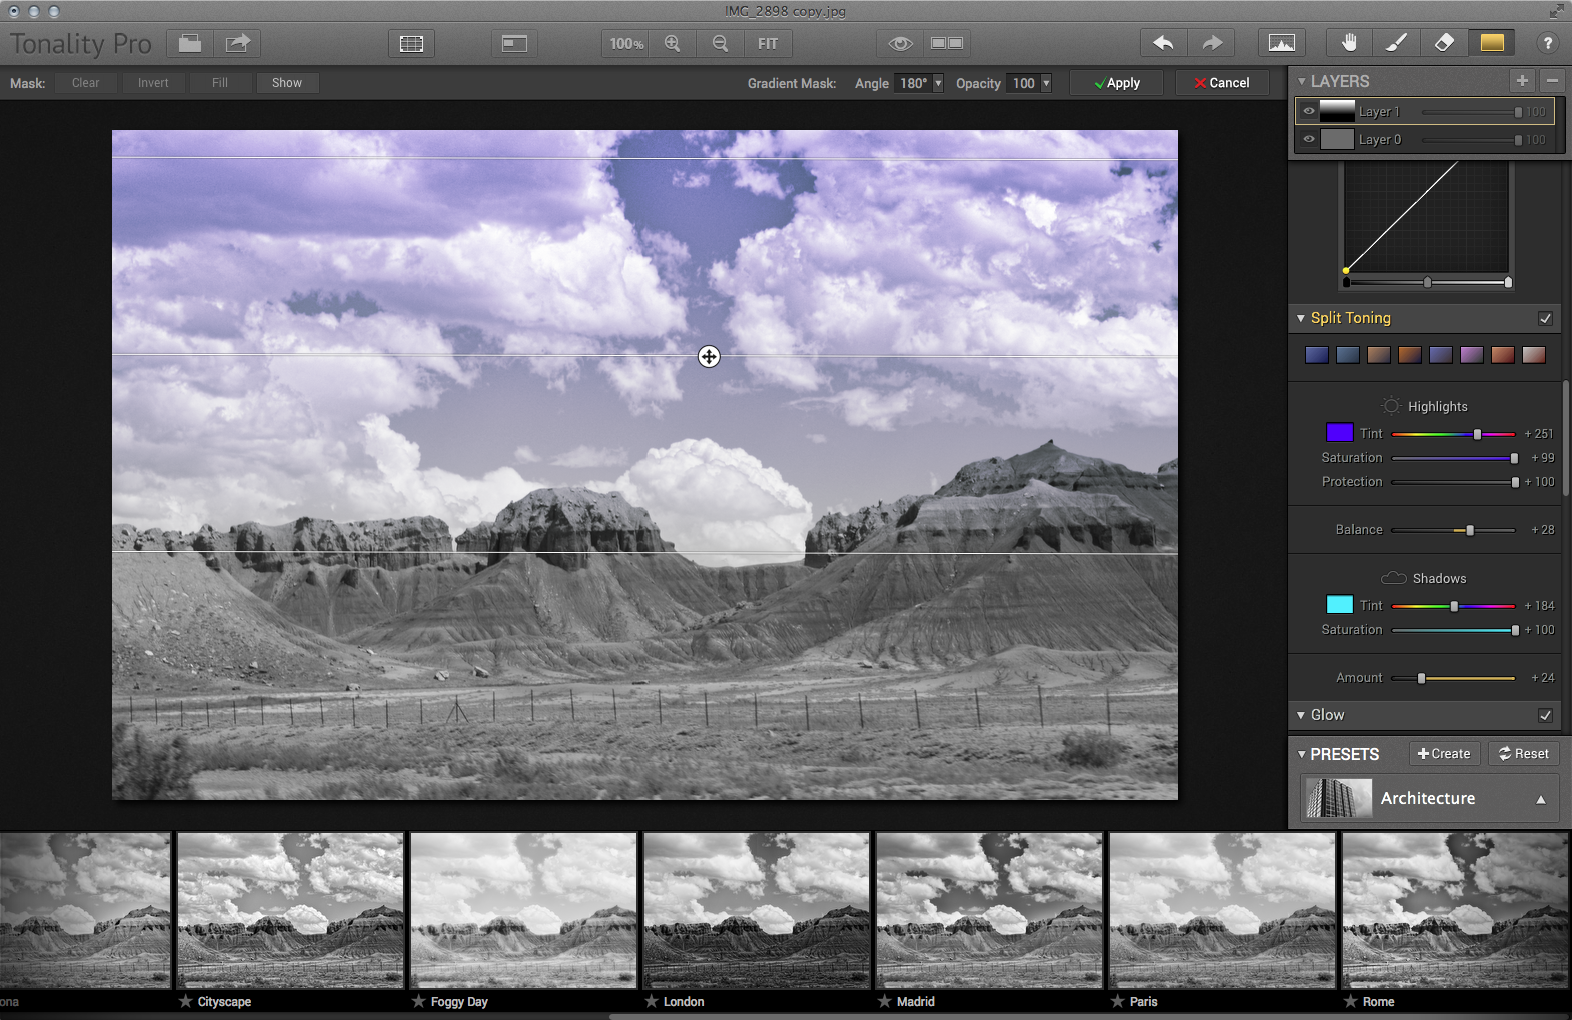Remove layer with minus button

pos(1552,81)
